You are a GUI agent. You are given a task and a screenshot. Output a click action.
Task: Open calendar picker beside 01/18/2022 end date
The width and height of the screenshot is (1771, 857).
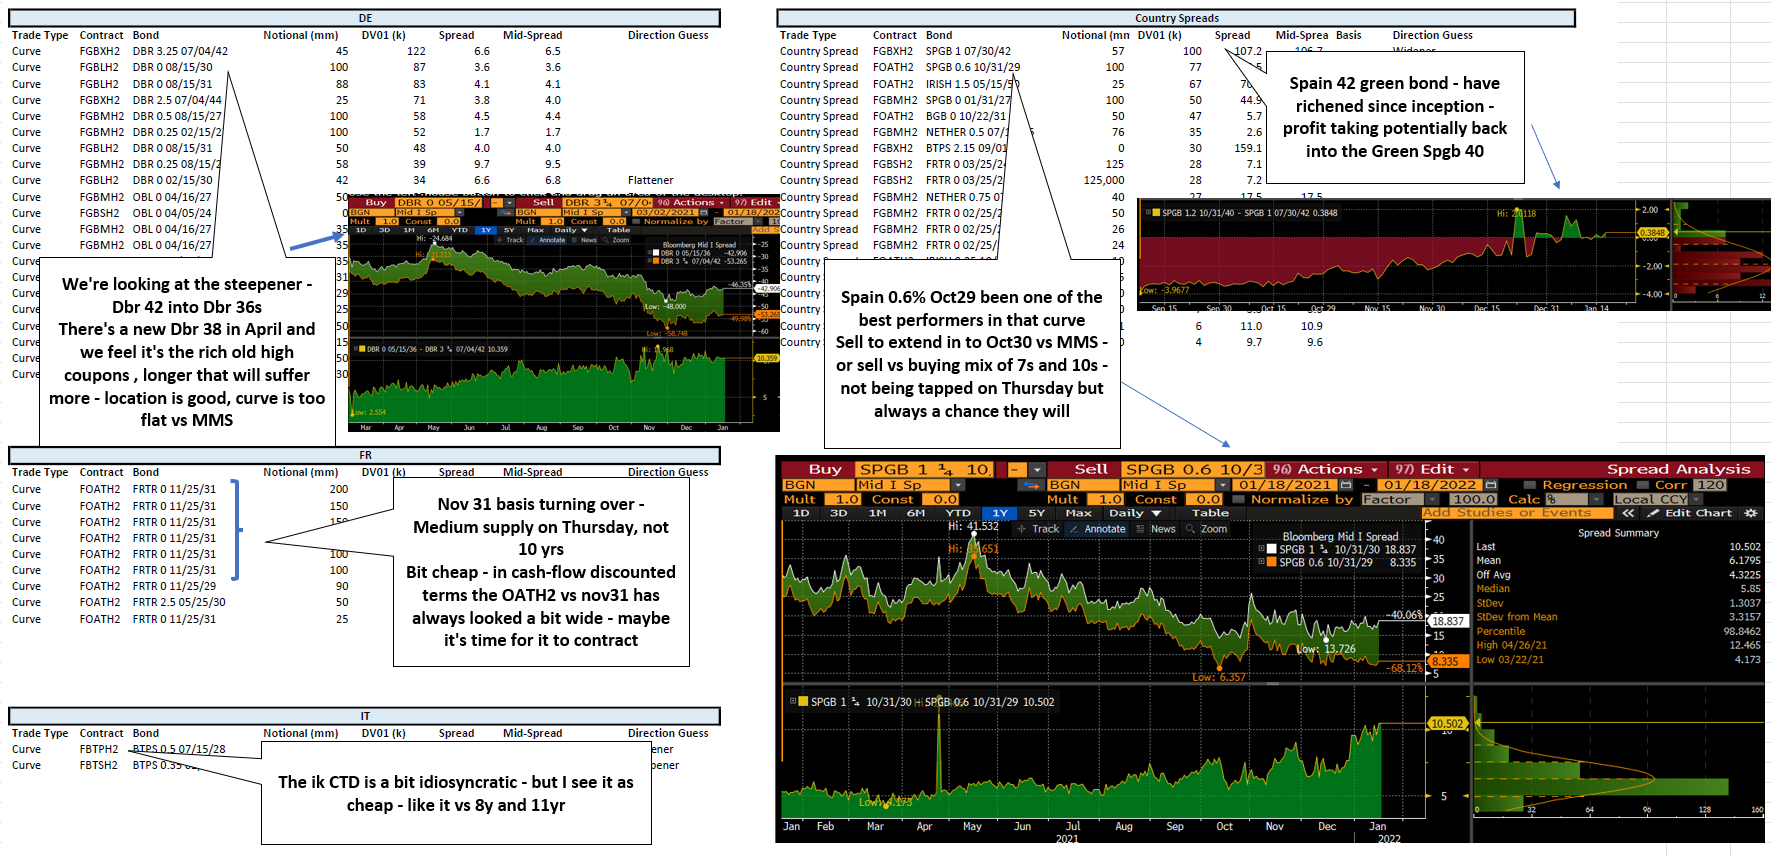pyautogui.click(x=1490, y=485)
